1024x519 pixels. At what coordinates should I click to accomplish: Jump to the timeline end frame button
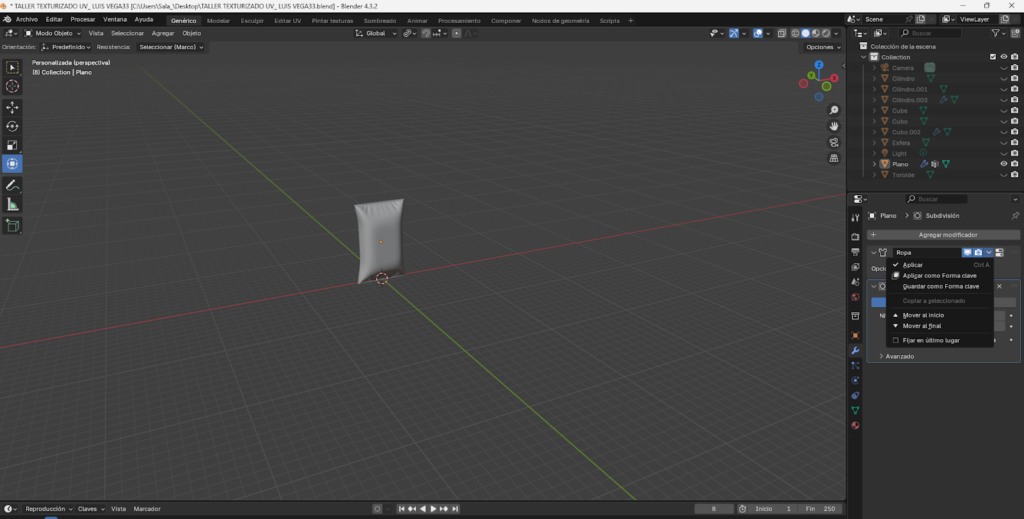[x=455, y=509]
